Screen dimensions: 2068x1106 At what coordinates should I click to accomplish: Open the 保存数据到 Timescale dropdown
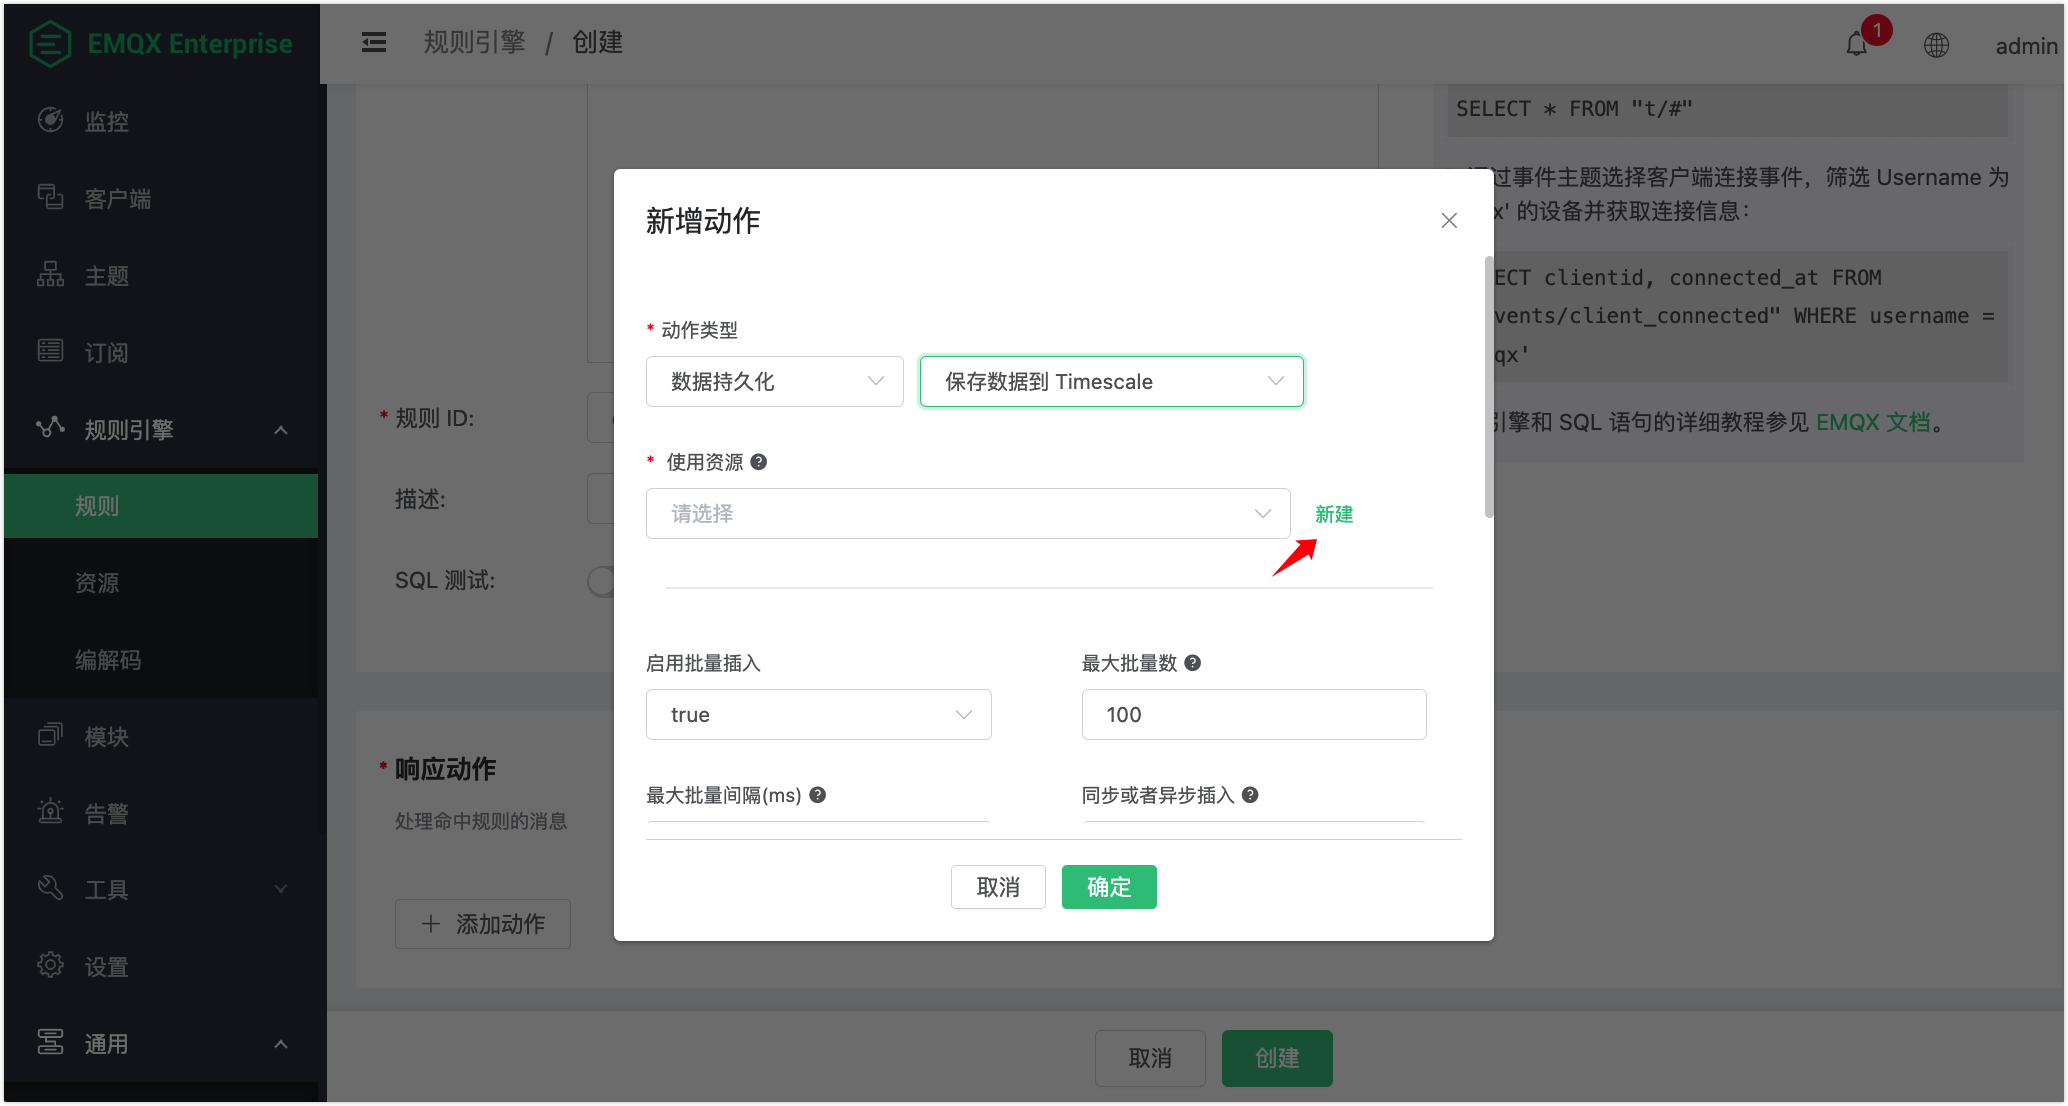1111,381
